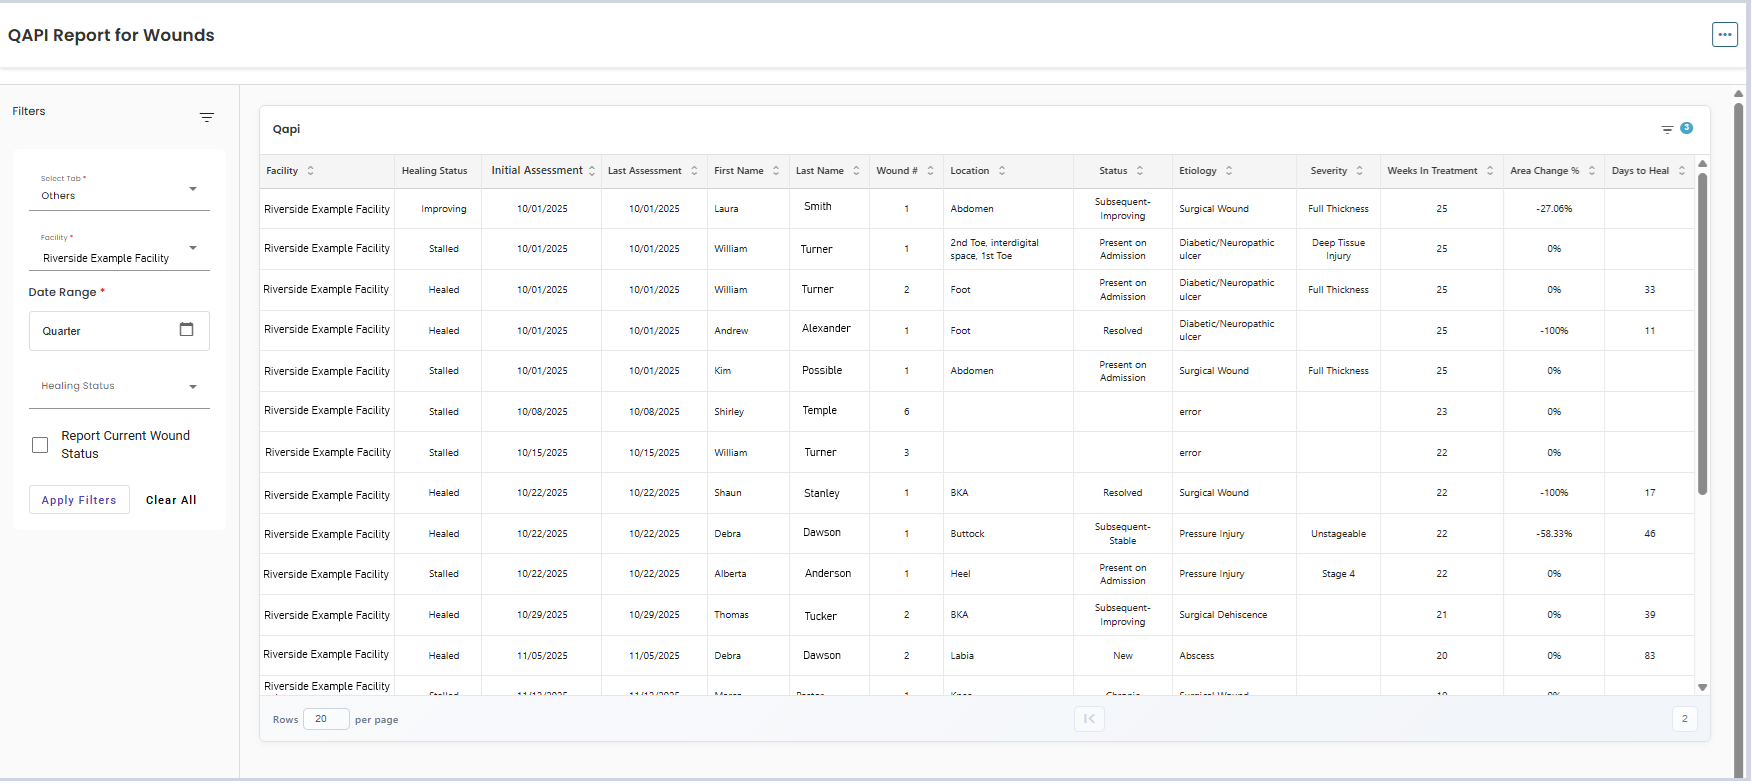This screenshot has height=784, width=1752.
Task: Click the table vertical scrollbar down arrow
Action: click(x=1702, y=688)
